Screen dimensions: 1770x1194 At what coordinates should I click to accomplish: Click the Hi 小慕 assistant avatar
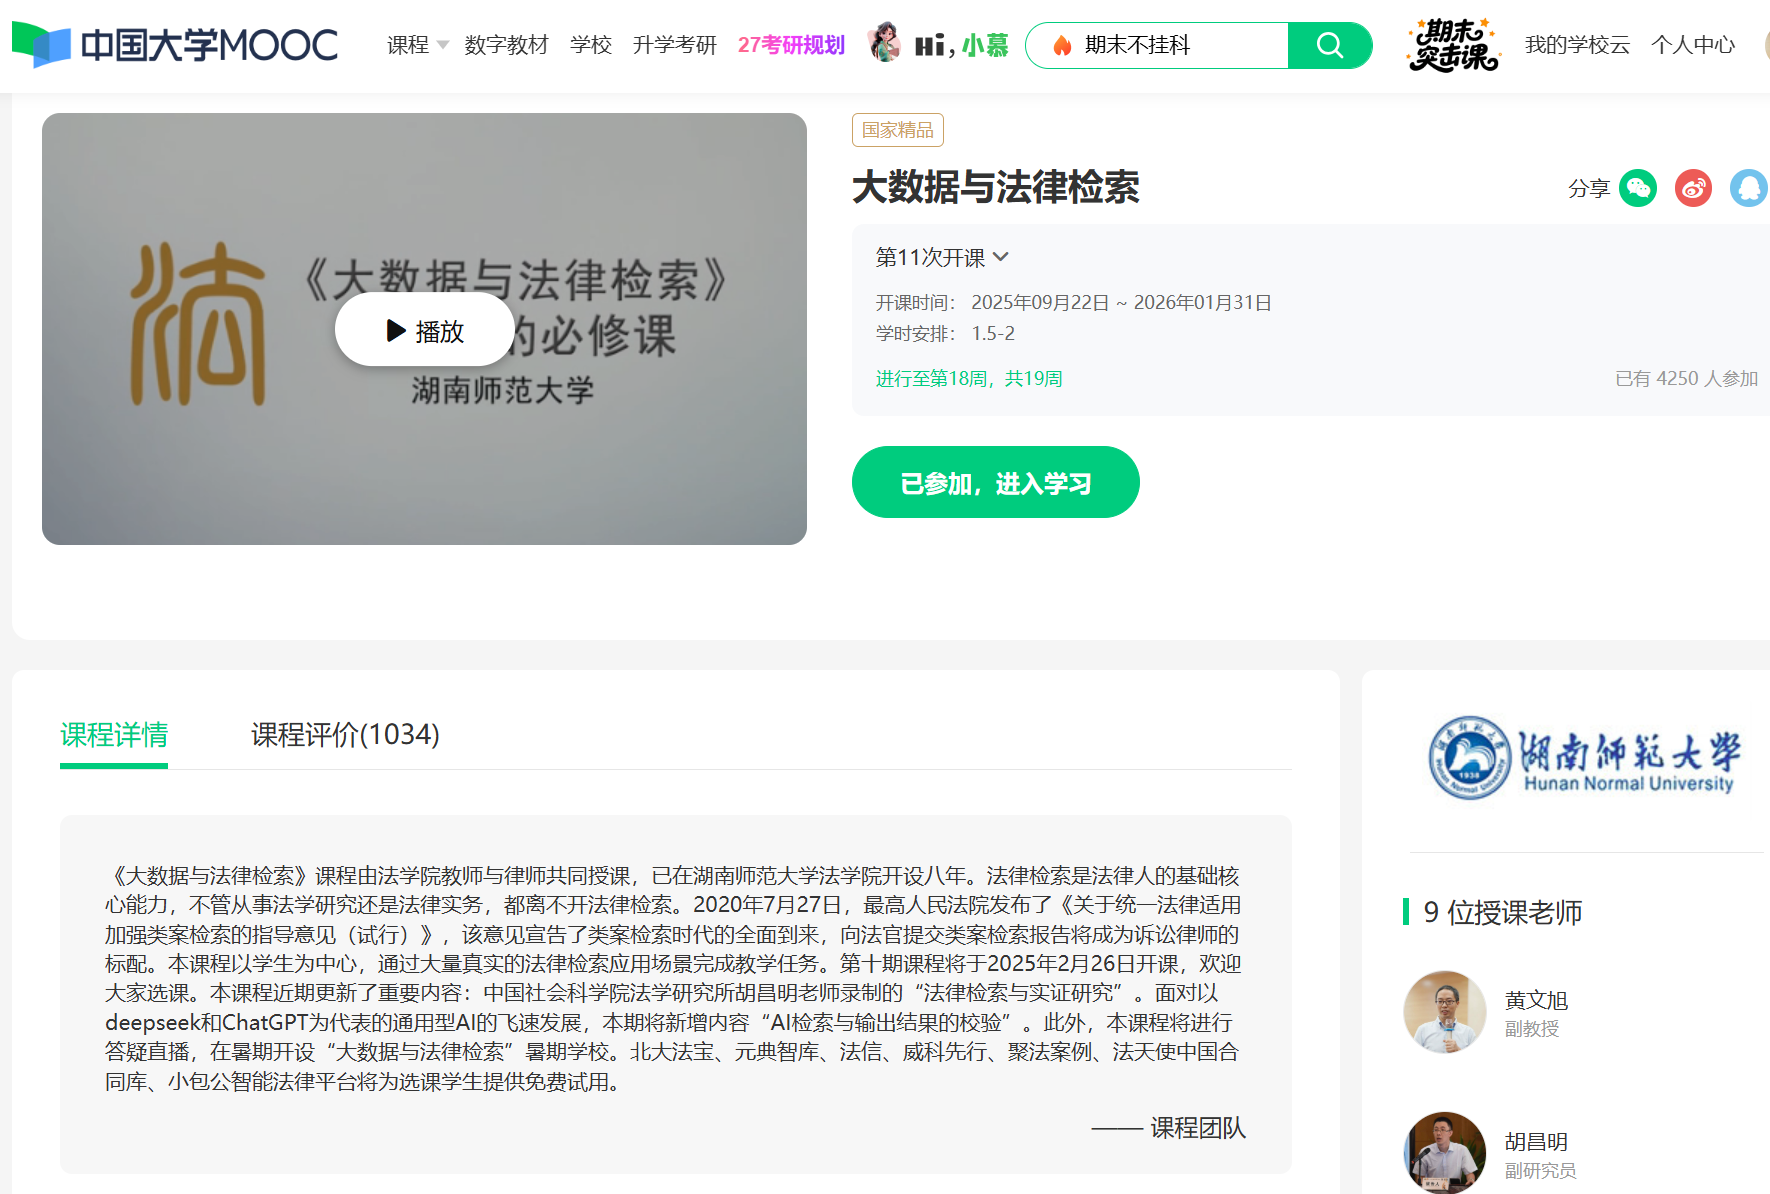click(x=884, y=43)
